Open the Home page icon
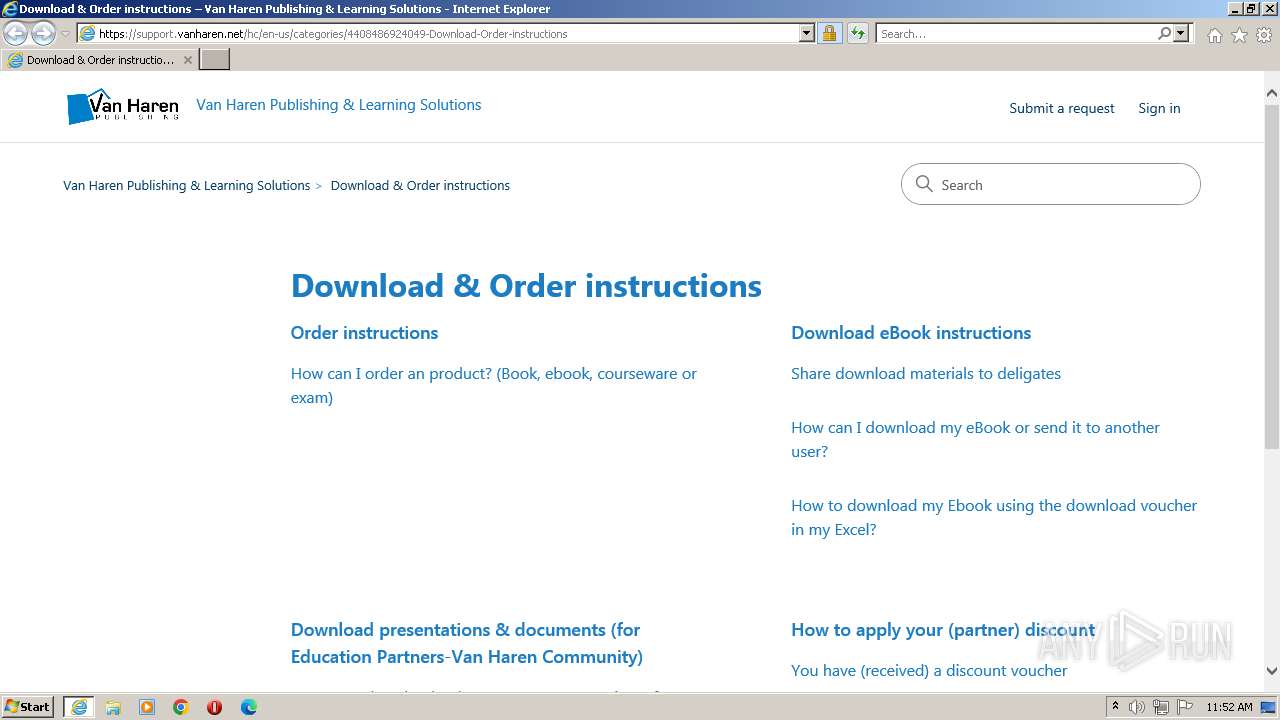1280x720 pixels. [x=1214, y=35]
